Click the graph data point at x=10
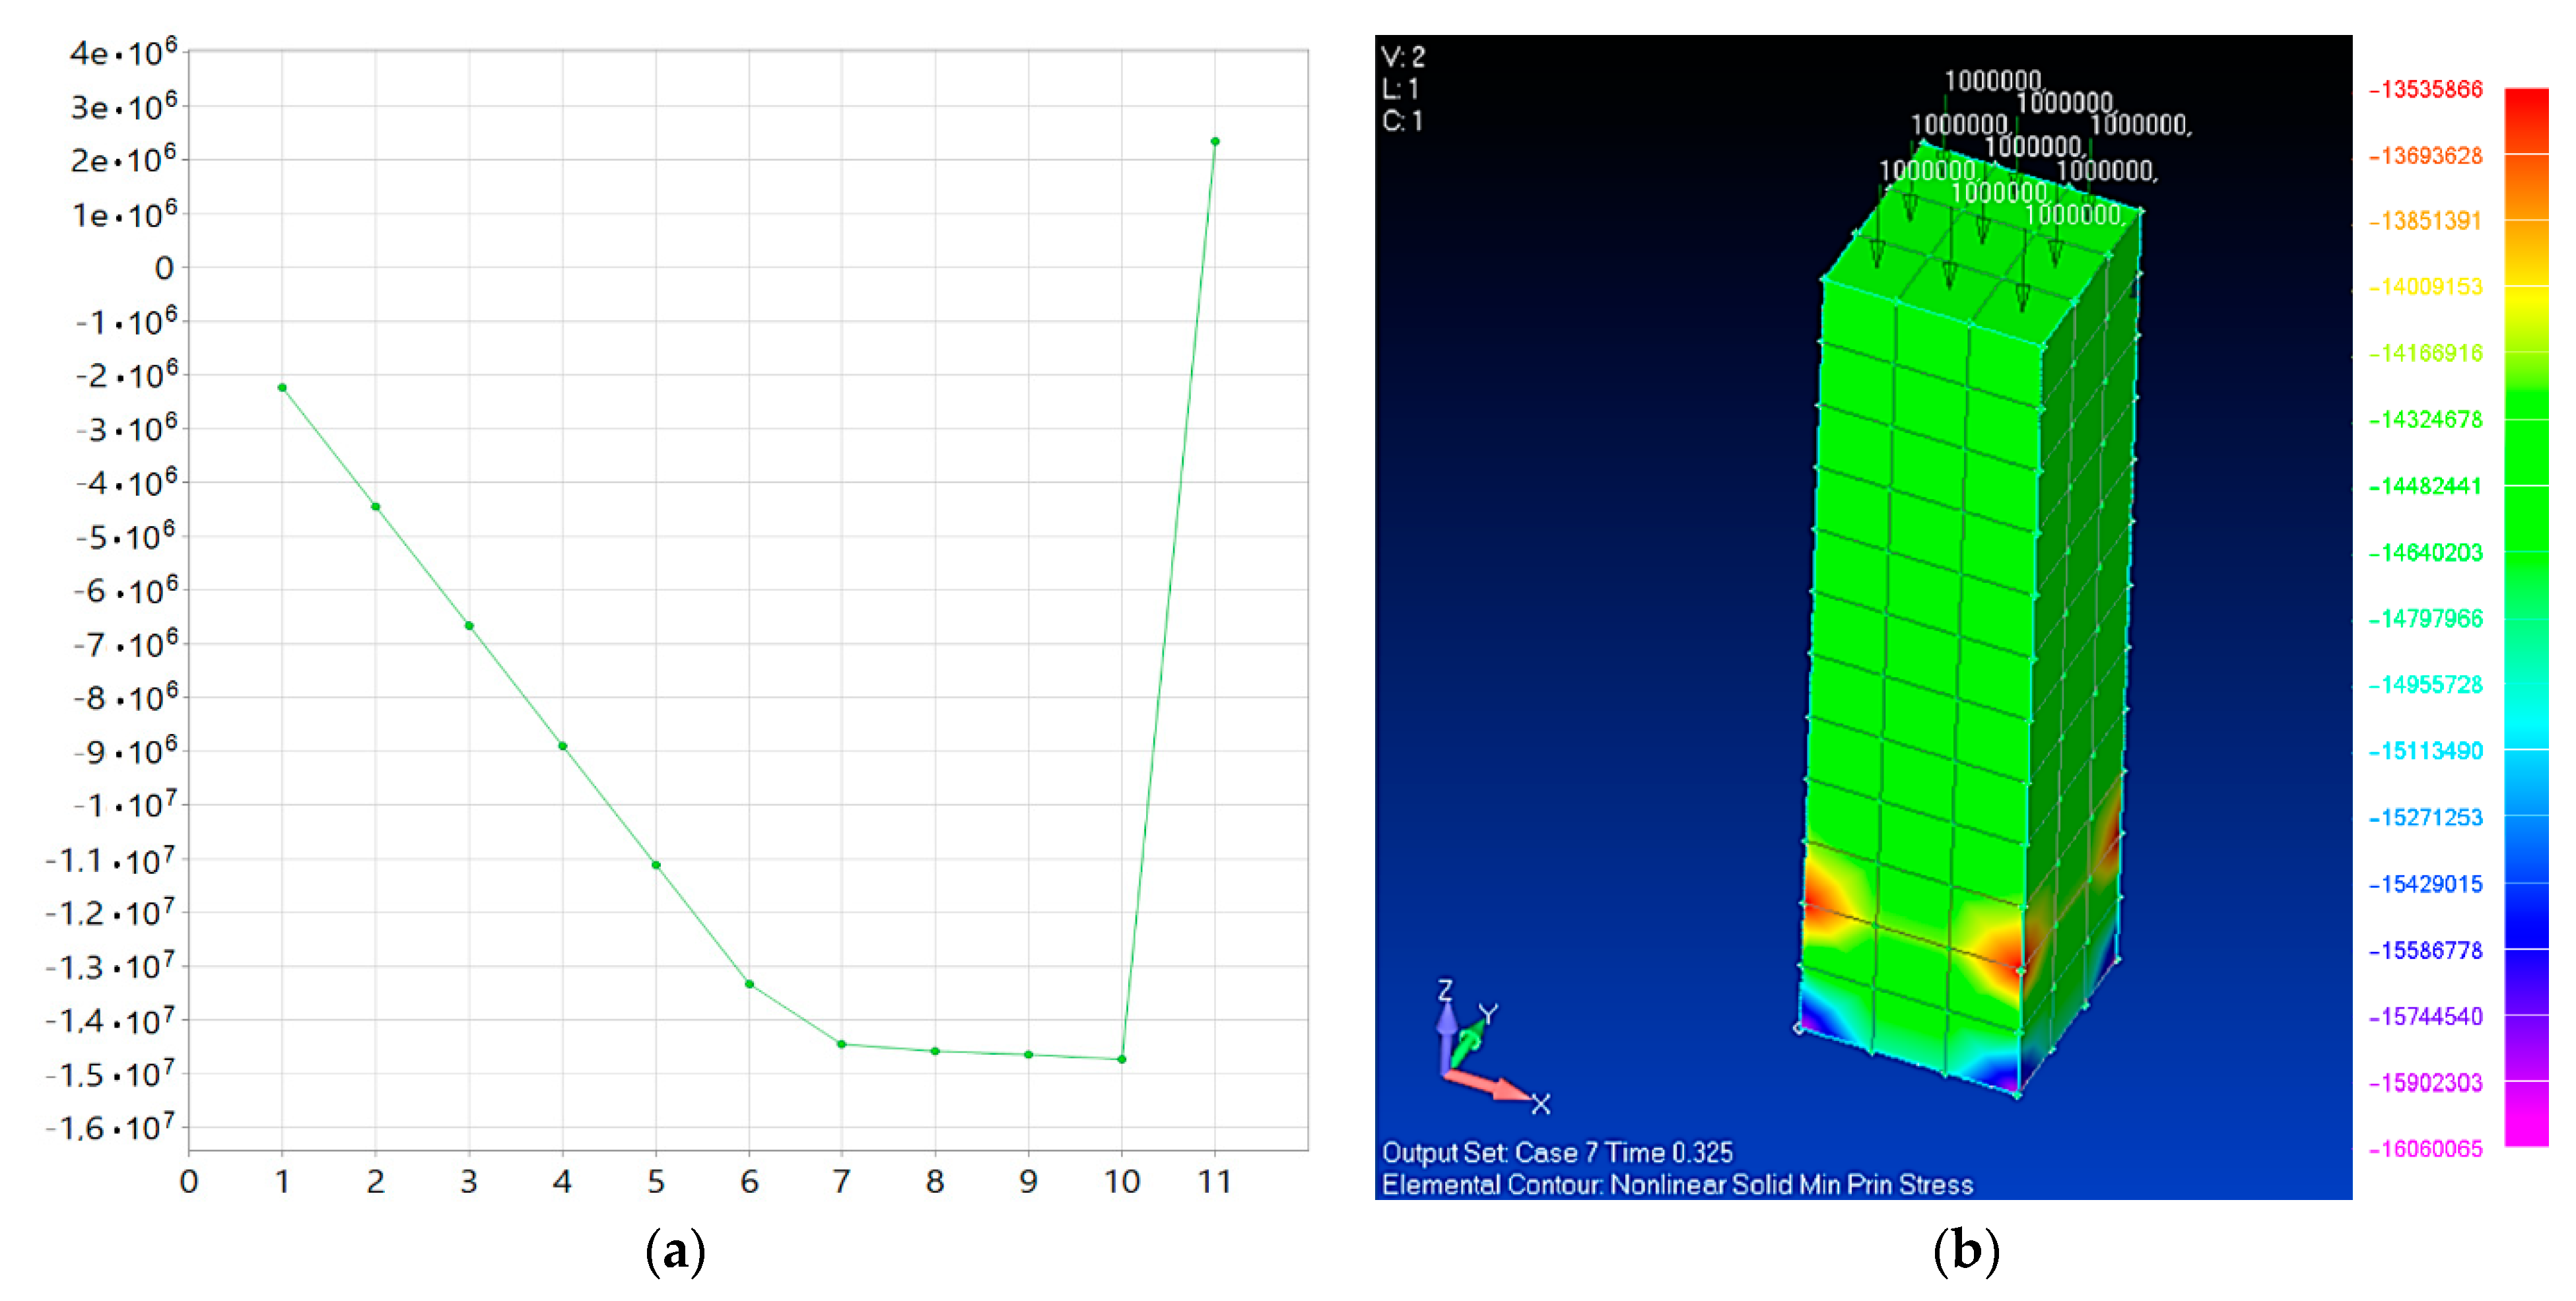 1121,1059
